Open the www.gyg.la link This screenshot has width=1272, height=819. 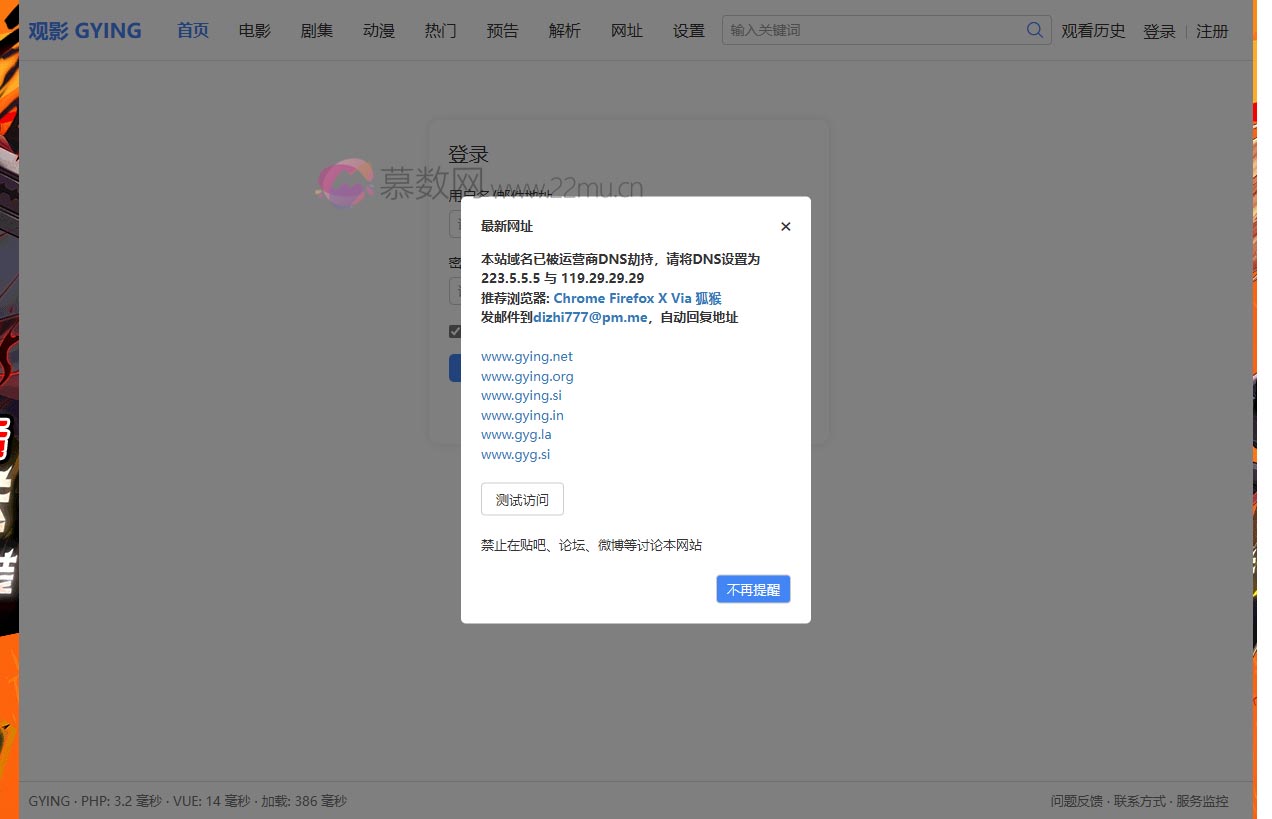tap(516, 434)
